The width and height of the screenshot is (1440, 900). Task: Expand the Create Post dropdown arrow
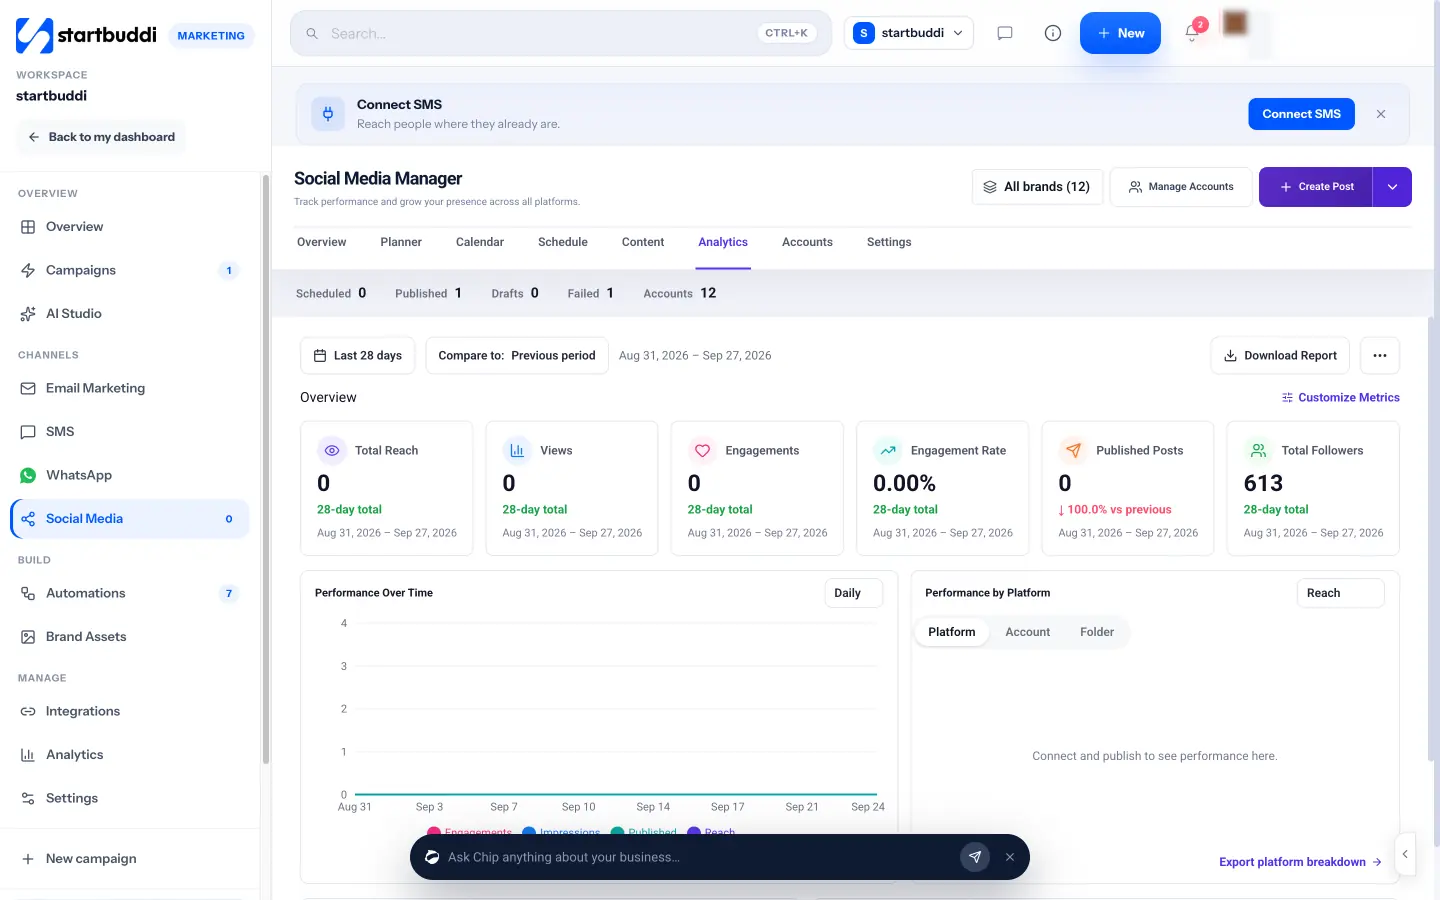(x=1392, y=187)
